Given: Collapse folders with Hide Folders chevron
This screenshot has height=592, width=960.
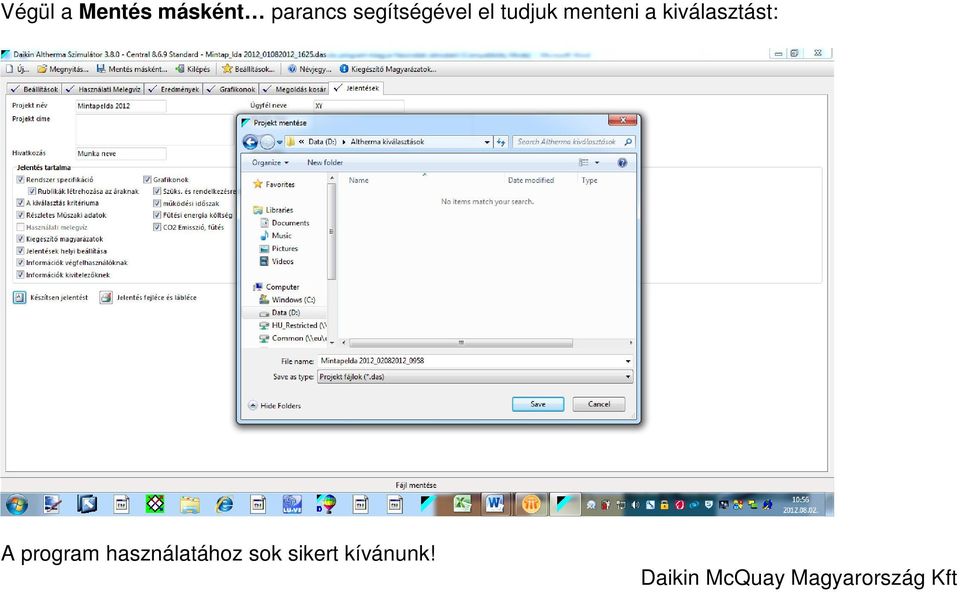Looking at the screenshot, I should pos(253,406).
